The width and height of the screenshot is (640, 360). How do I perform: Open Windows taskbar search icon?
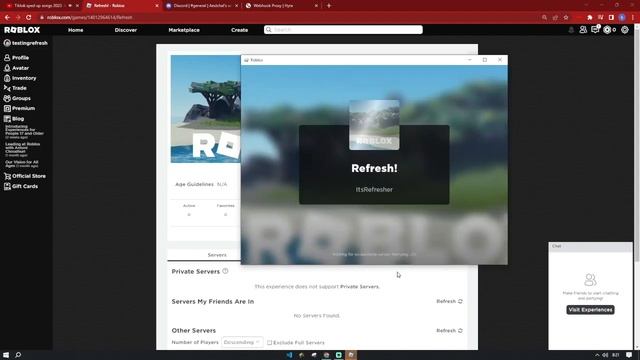tap(18, 355)
